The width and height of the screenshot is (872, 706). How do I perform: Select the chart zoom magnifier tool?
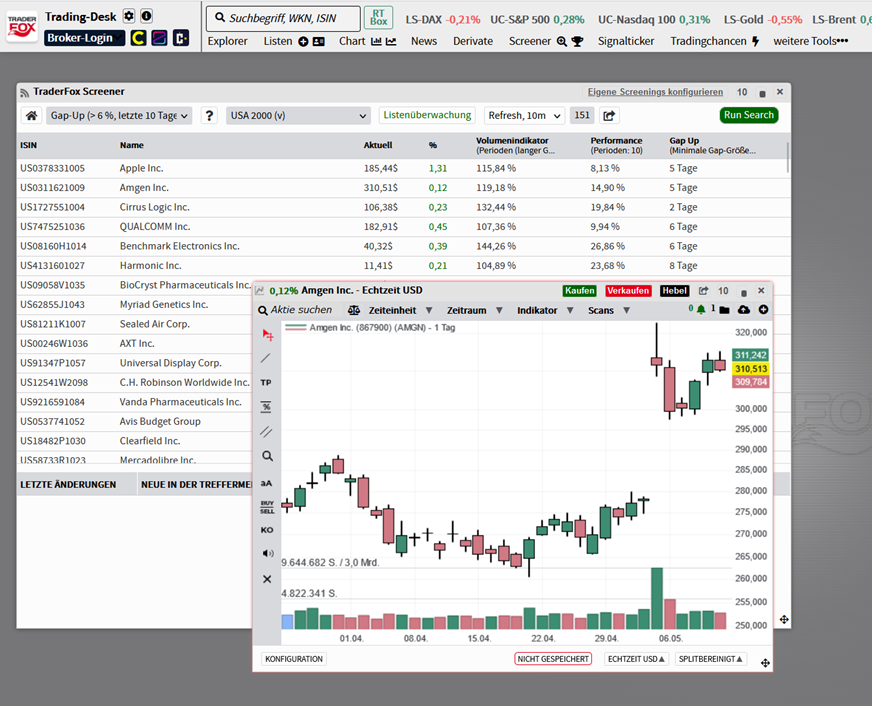[267, 456]
